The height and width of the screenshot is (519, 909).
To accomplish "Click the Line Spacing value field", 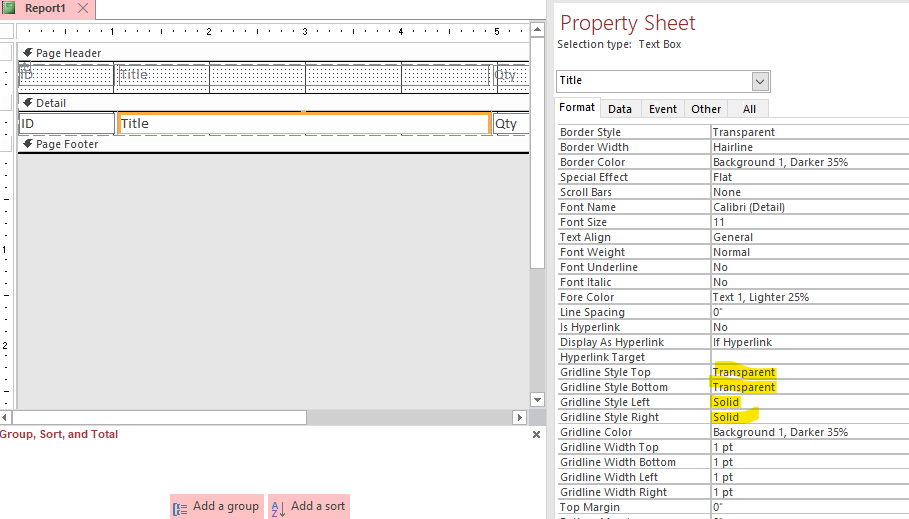I will click(x=810, y=313).
